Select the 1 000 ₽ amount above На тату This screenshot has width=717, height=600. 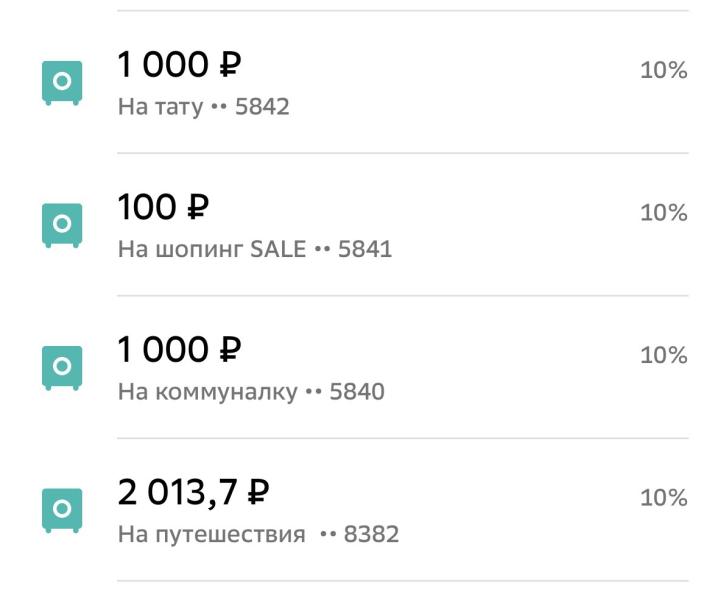tap(180, 67)
